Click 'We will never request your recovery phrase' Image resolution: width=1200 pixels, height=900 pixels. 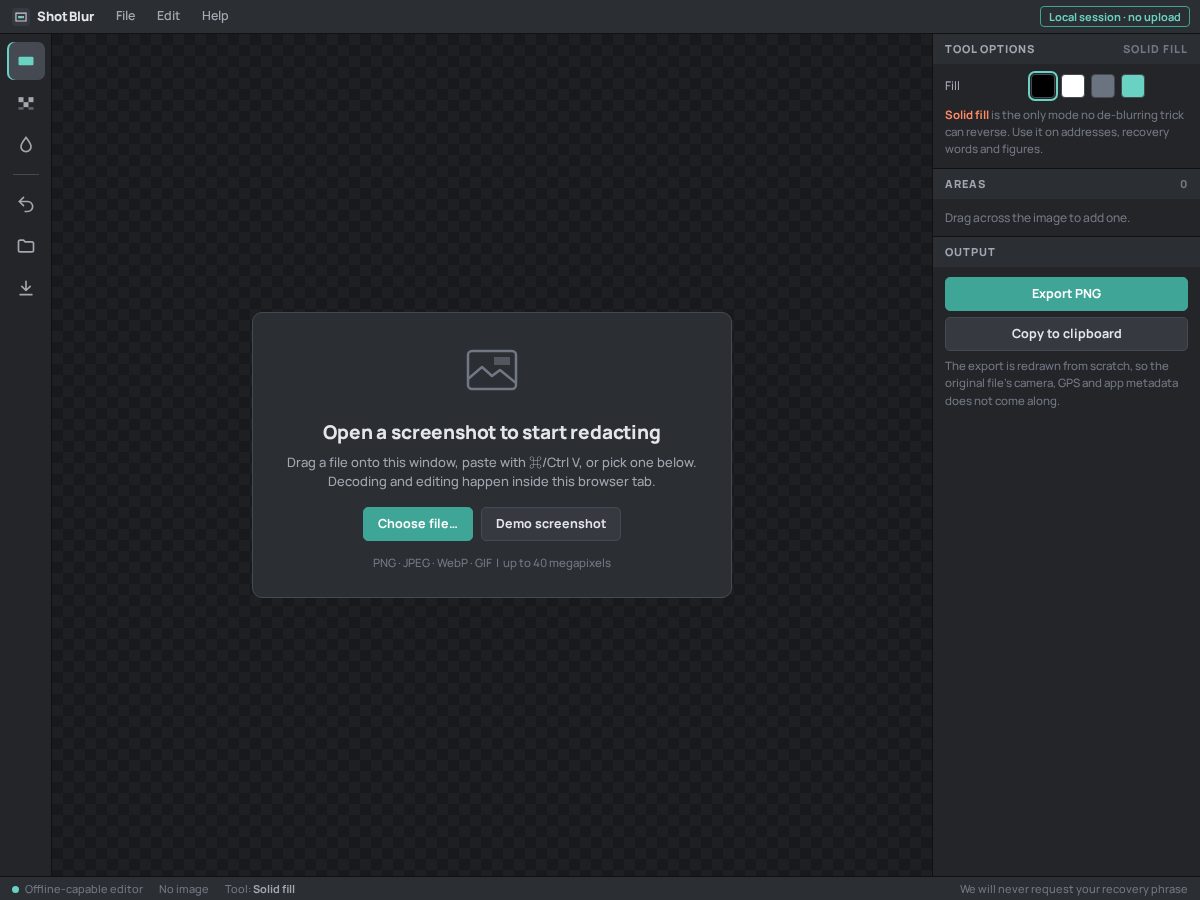[x=1074, y=889]
